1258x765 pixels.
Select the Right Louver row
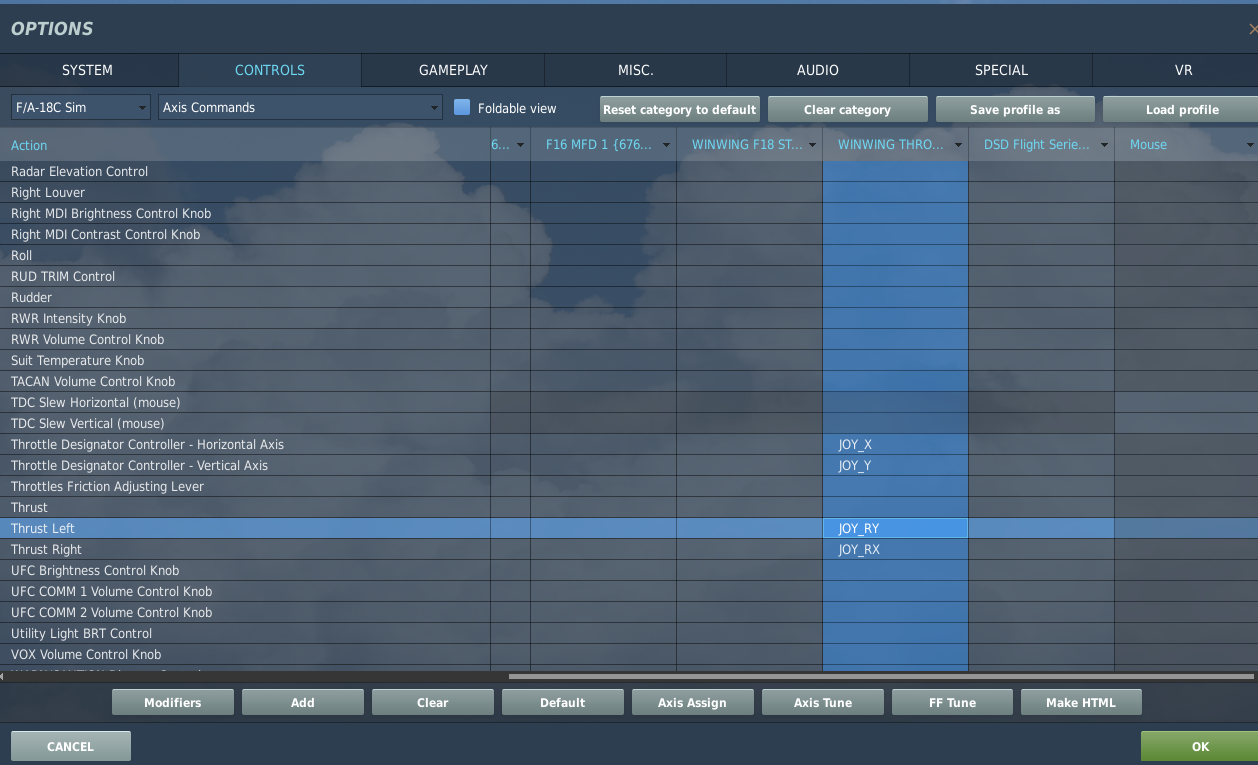629,192
